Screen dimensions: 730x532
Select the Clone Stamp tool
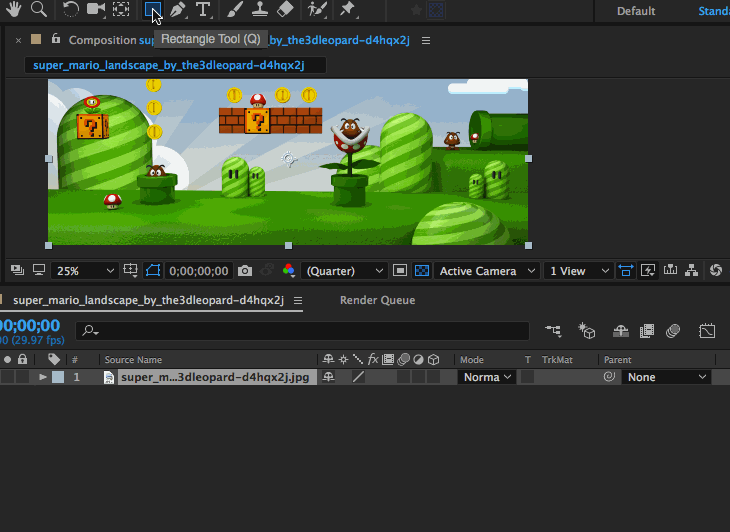click(x=259, y=10)
